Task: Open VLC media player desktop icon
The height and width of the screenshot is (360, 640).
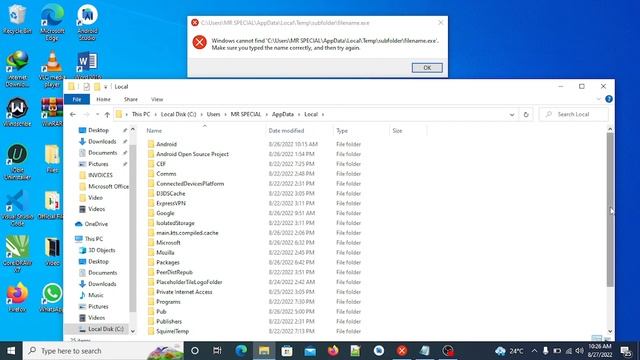Action: 52,68
